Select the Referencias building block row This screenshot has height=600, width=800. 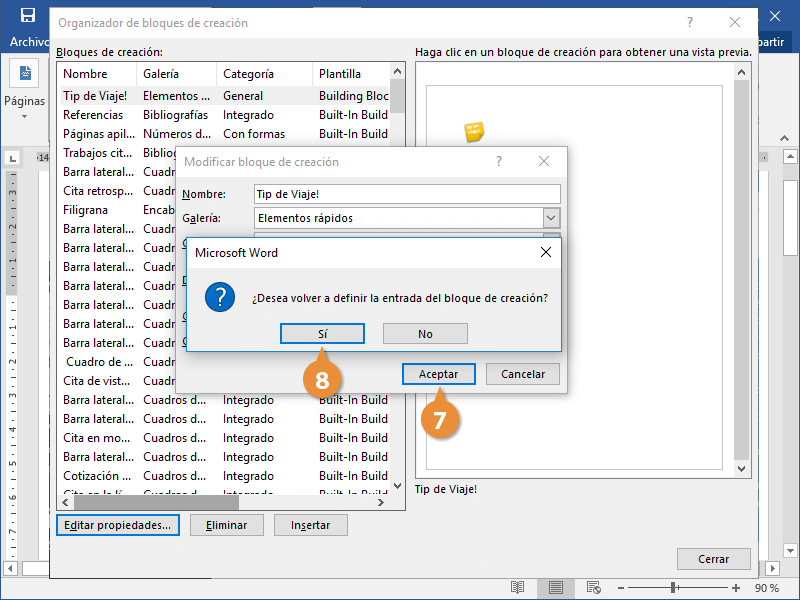97,114
